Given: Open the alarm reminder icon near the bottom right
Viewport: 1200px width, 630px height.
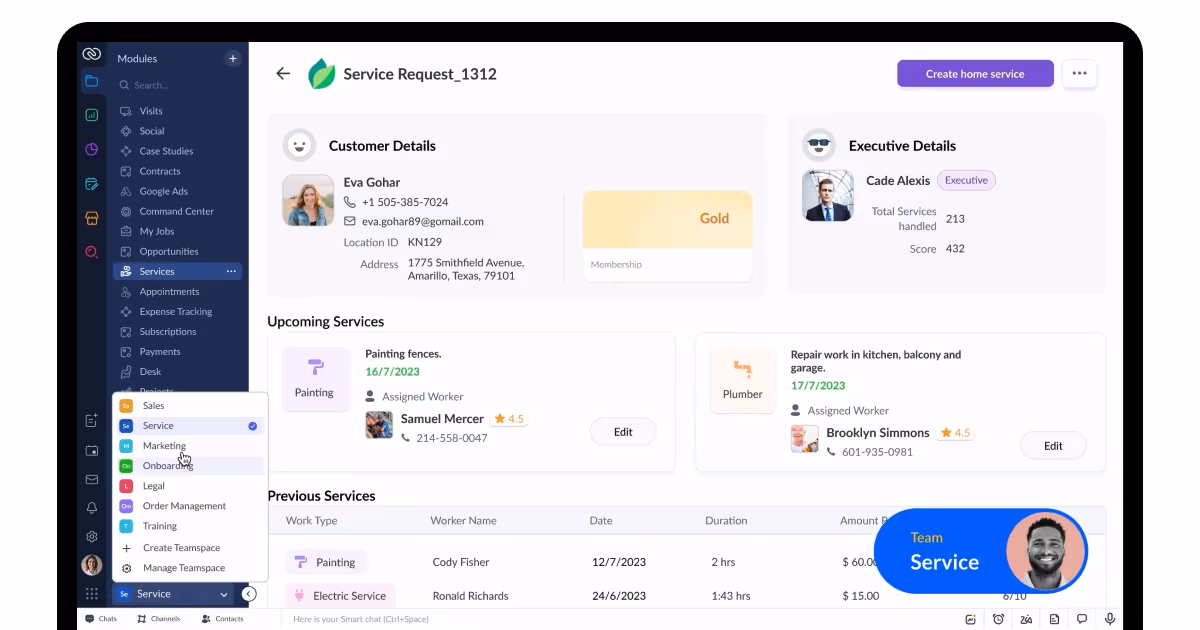Looking at the screenshot, I should (x=998, y=619).
